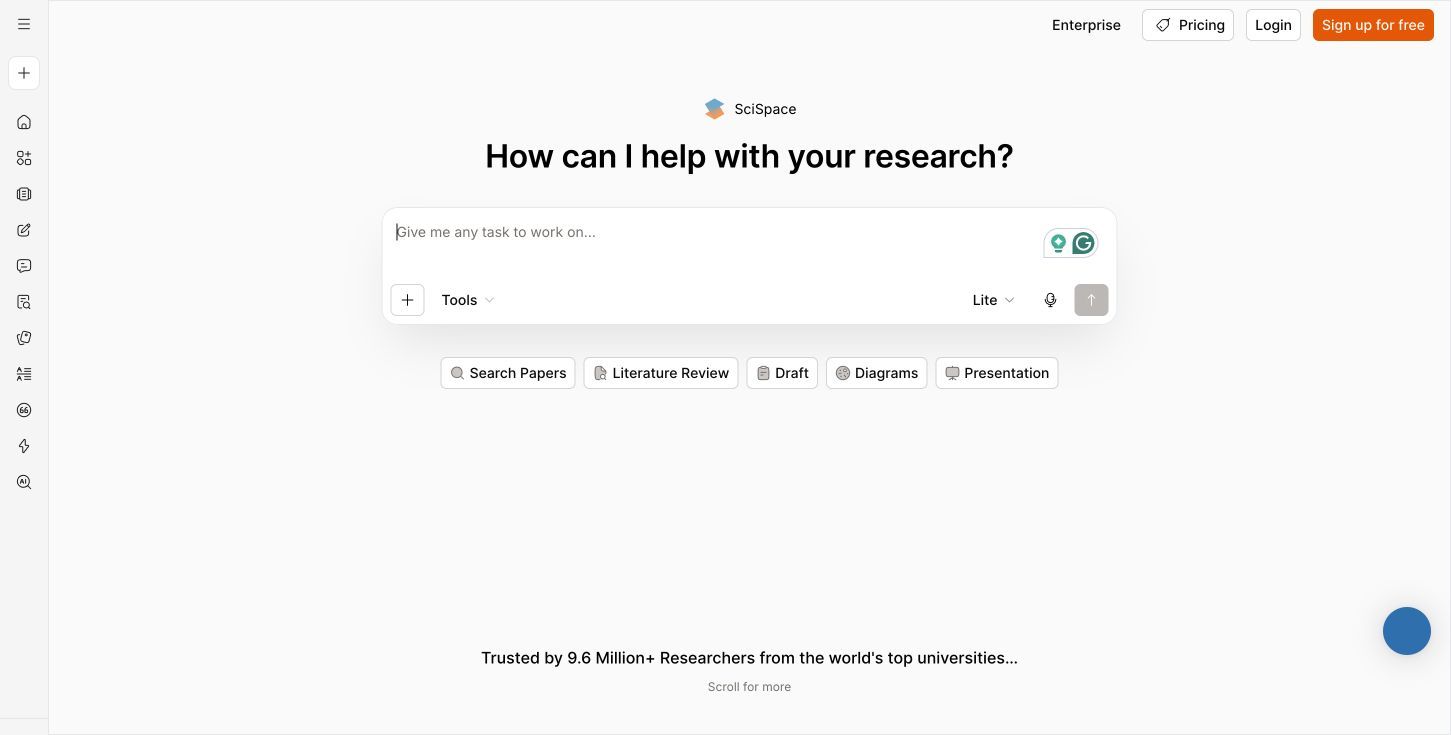Click the SciSpace logo icon
Screen dimensions: 1451x735
coord(714,109)
